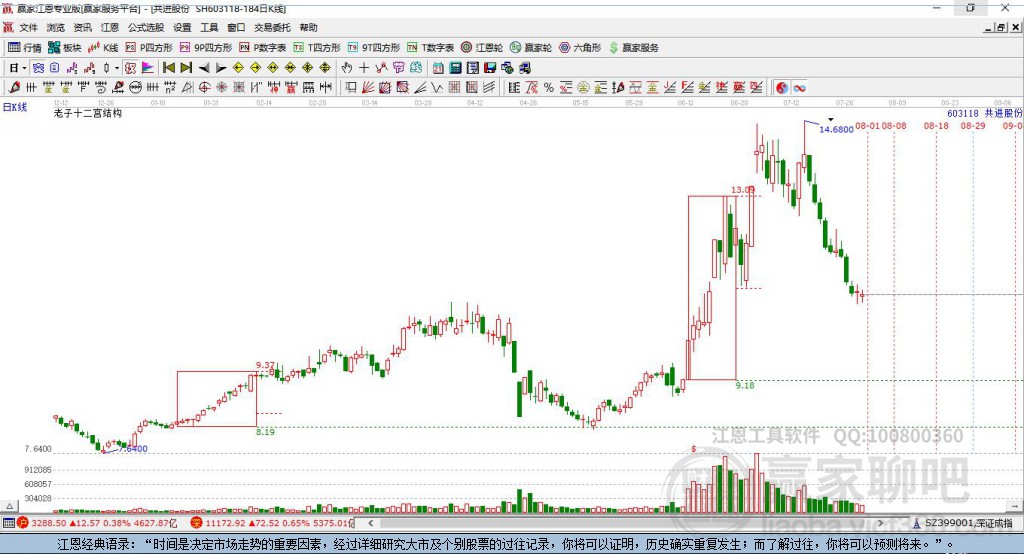Open the T数字表 tool
The image size is (1024, 554).
[x=430, y=48]
